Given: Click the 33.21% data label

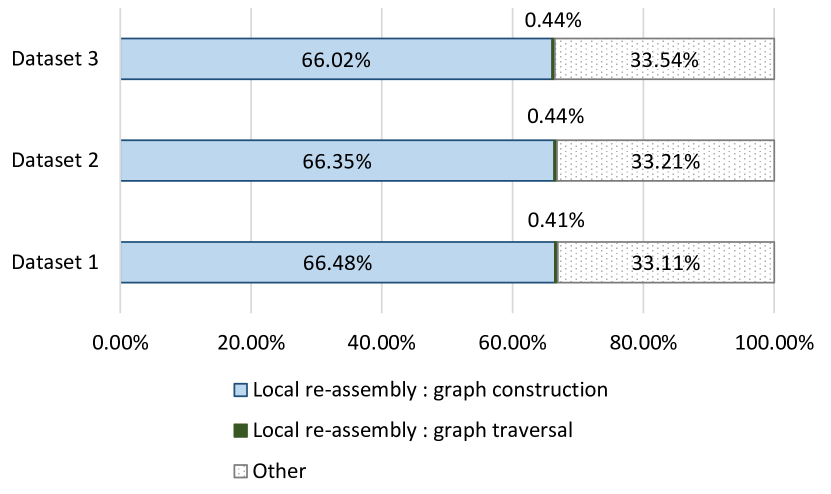Looking at the screenshot, I should pos(665,160).
